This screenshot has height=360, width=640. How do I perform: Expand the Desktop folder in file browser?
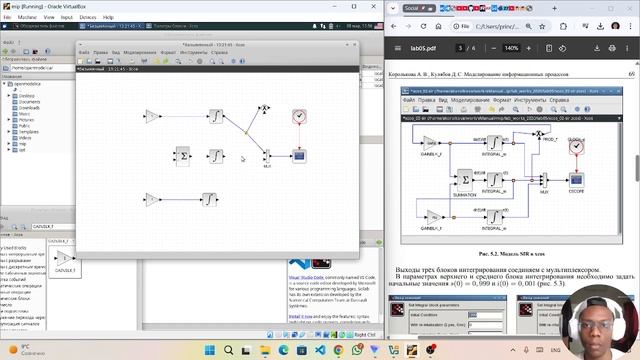point(9,96)
